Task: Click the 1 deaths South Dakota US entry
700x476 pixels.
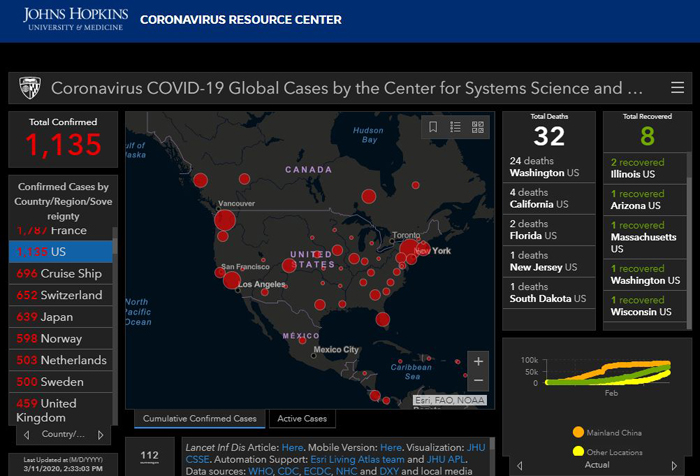Action: point(549,292)
